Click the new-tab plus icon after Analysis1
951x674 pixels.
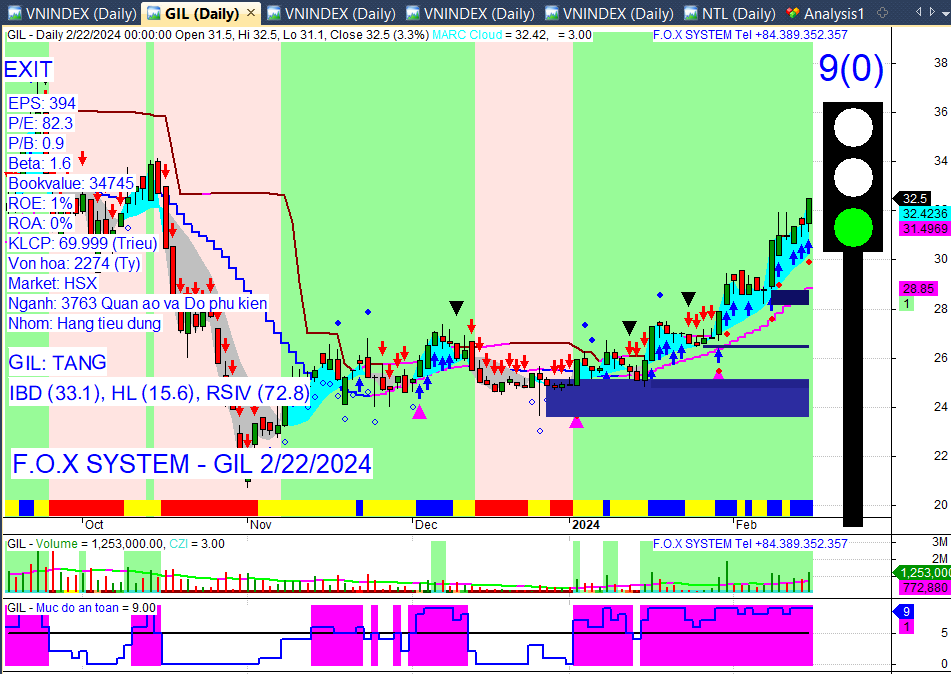coord(882,13)
